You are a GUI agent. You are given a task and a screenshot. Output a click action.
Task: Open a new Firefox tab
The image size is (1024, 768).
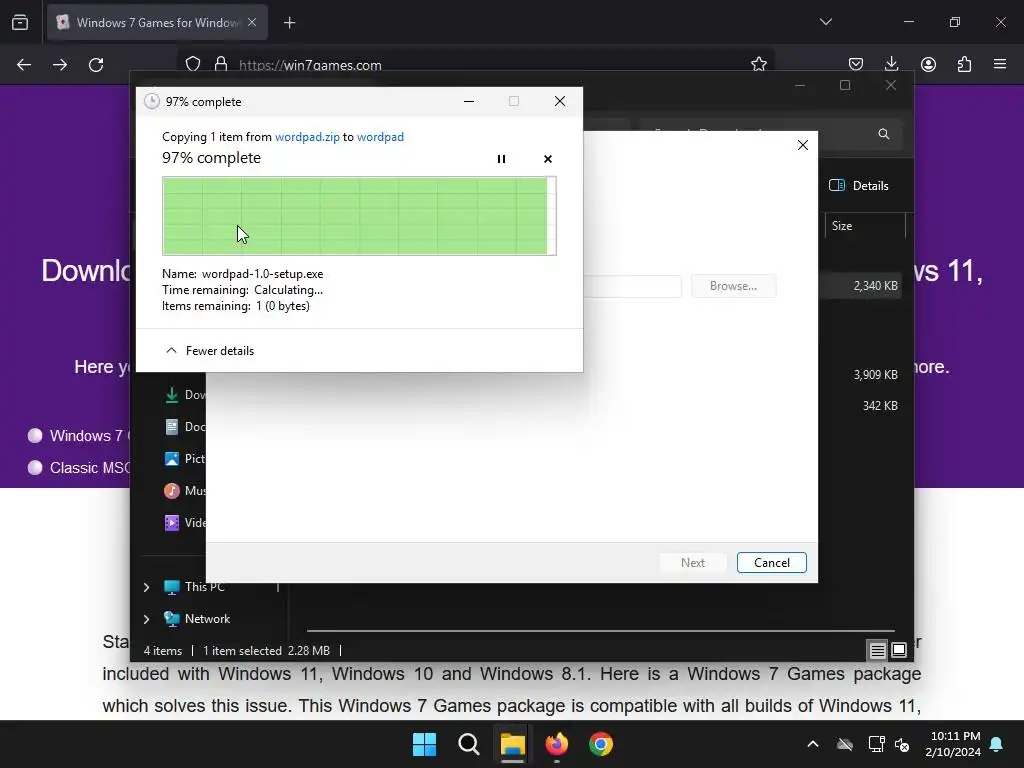(x=289, y=23)
